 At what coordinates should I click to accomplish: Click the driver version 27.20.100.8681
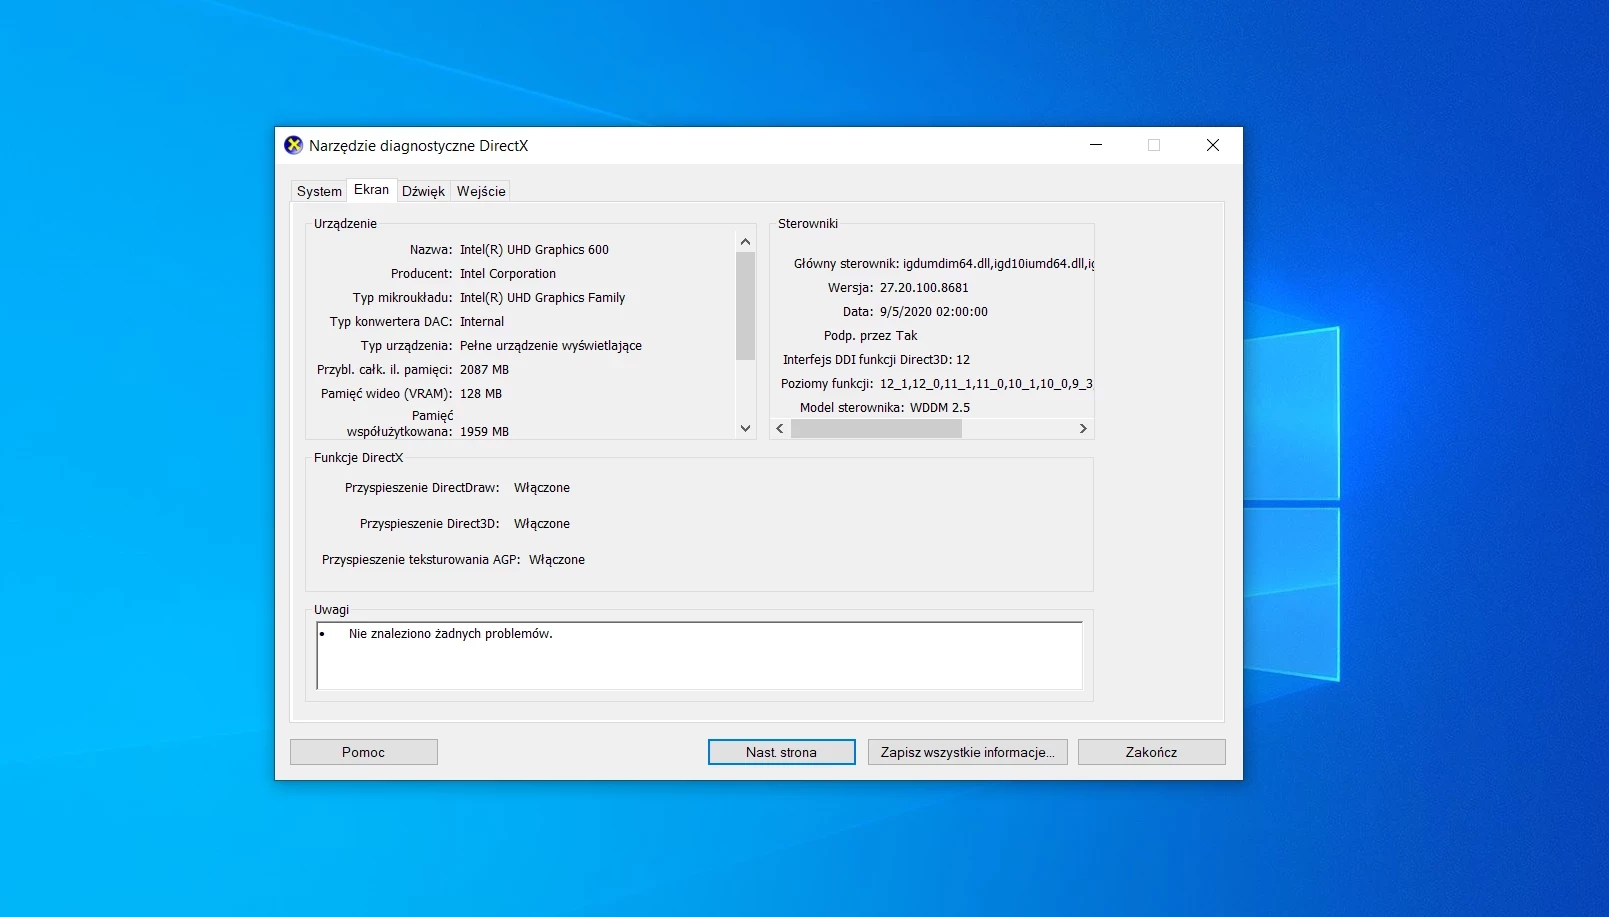924,288
